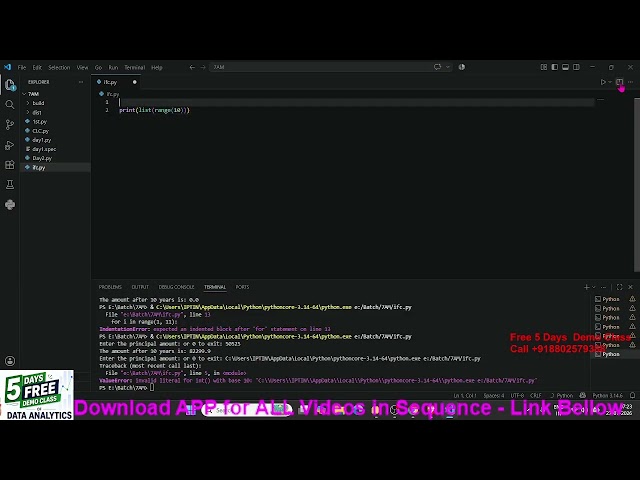Open the Customize Layout icon in the title bar
The width and height of the screenshot is (640, 480).
click(x=544, y=67)
